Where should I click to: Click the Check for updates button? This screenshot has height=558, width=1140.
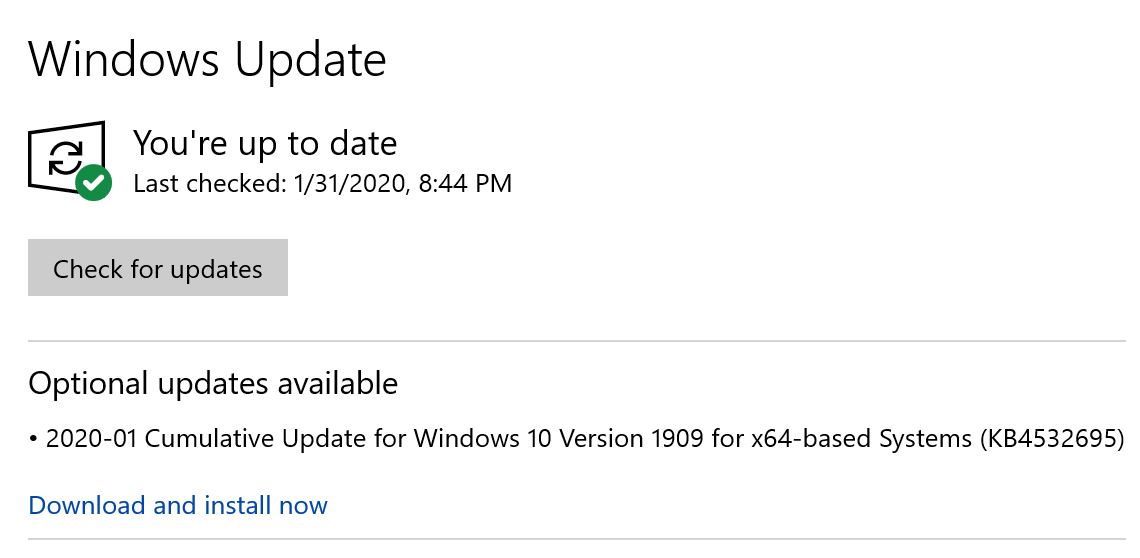(x=157, y=268)
